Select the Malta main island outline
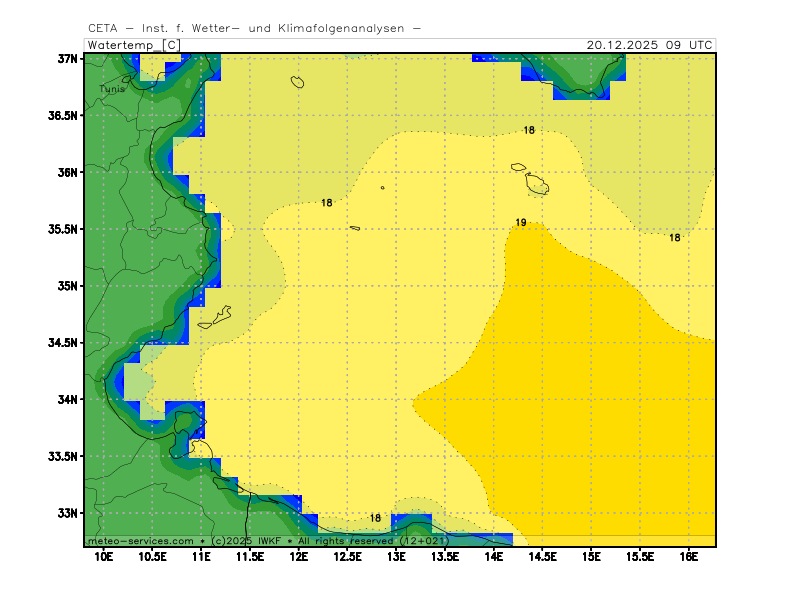The width and height of the screenshot is (800, 600). point(537,184)
